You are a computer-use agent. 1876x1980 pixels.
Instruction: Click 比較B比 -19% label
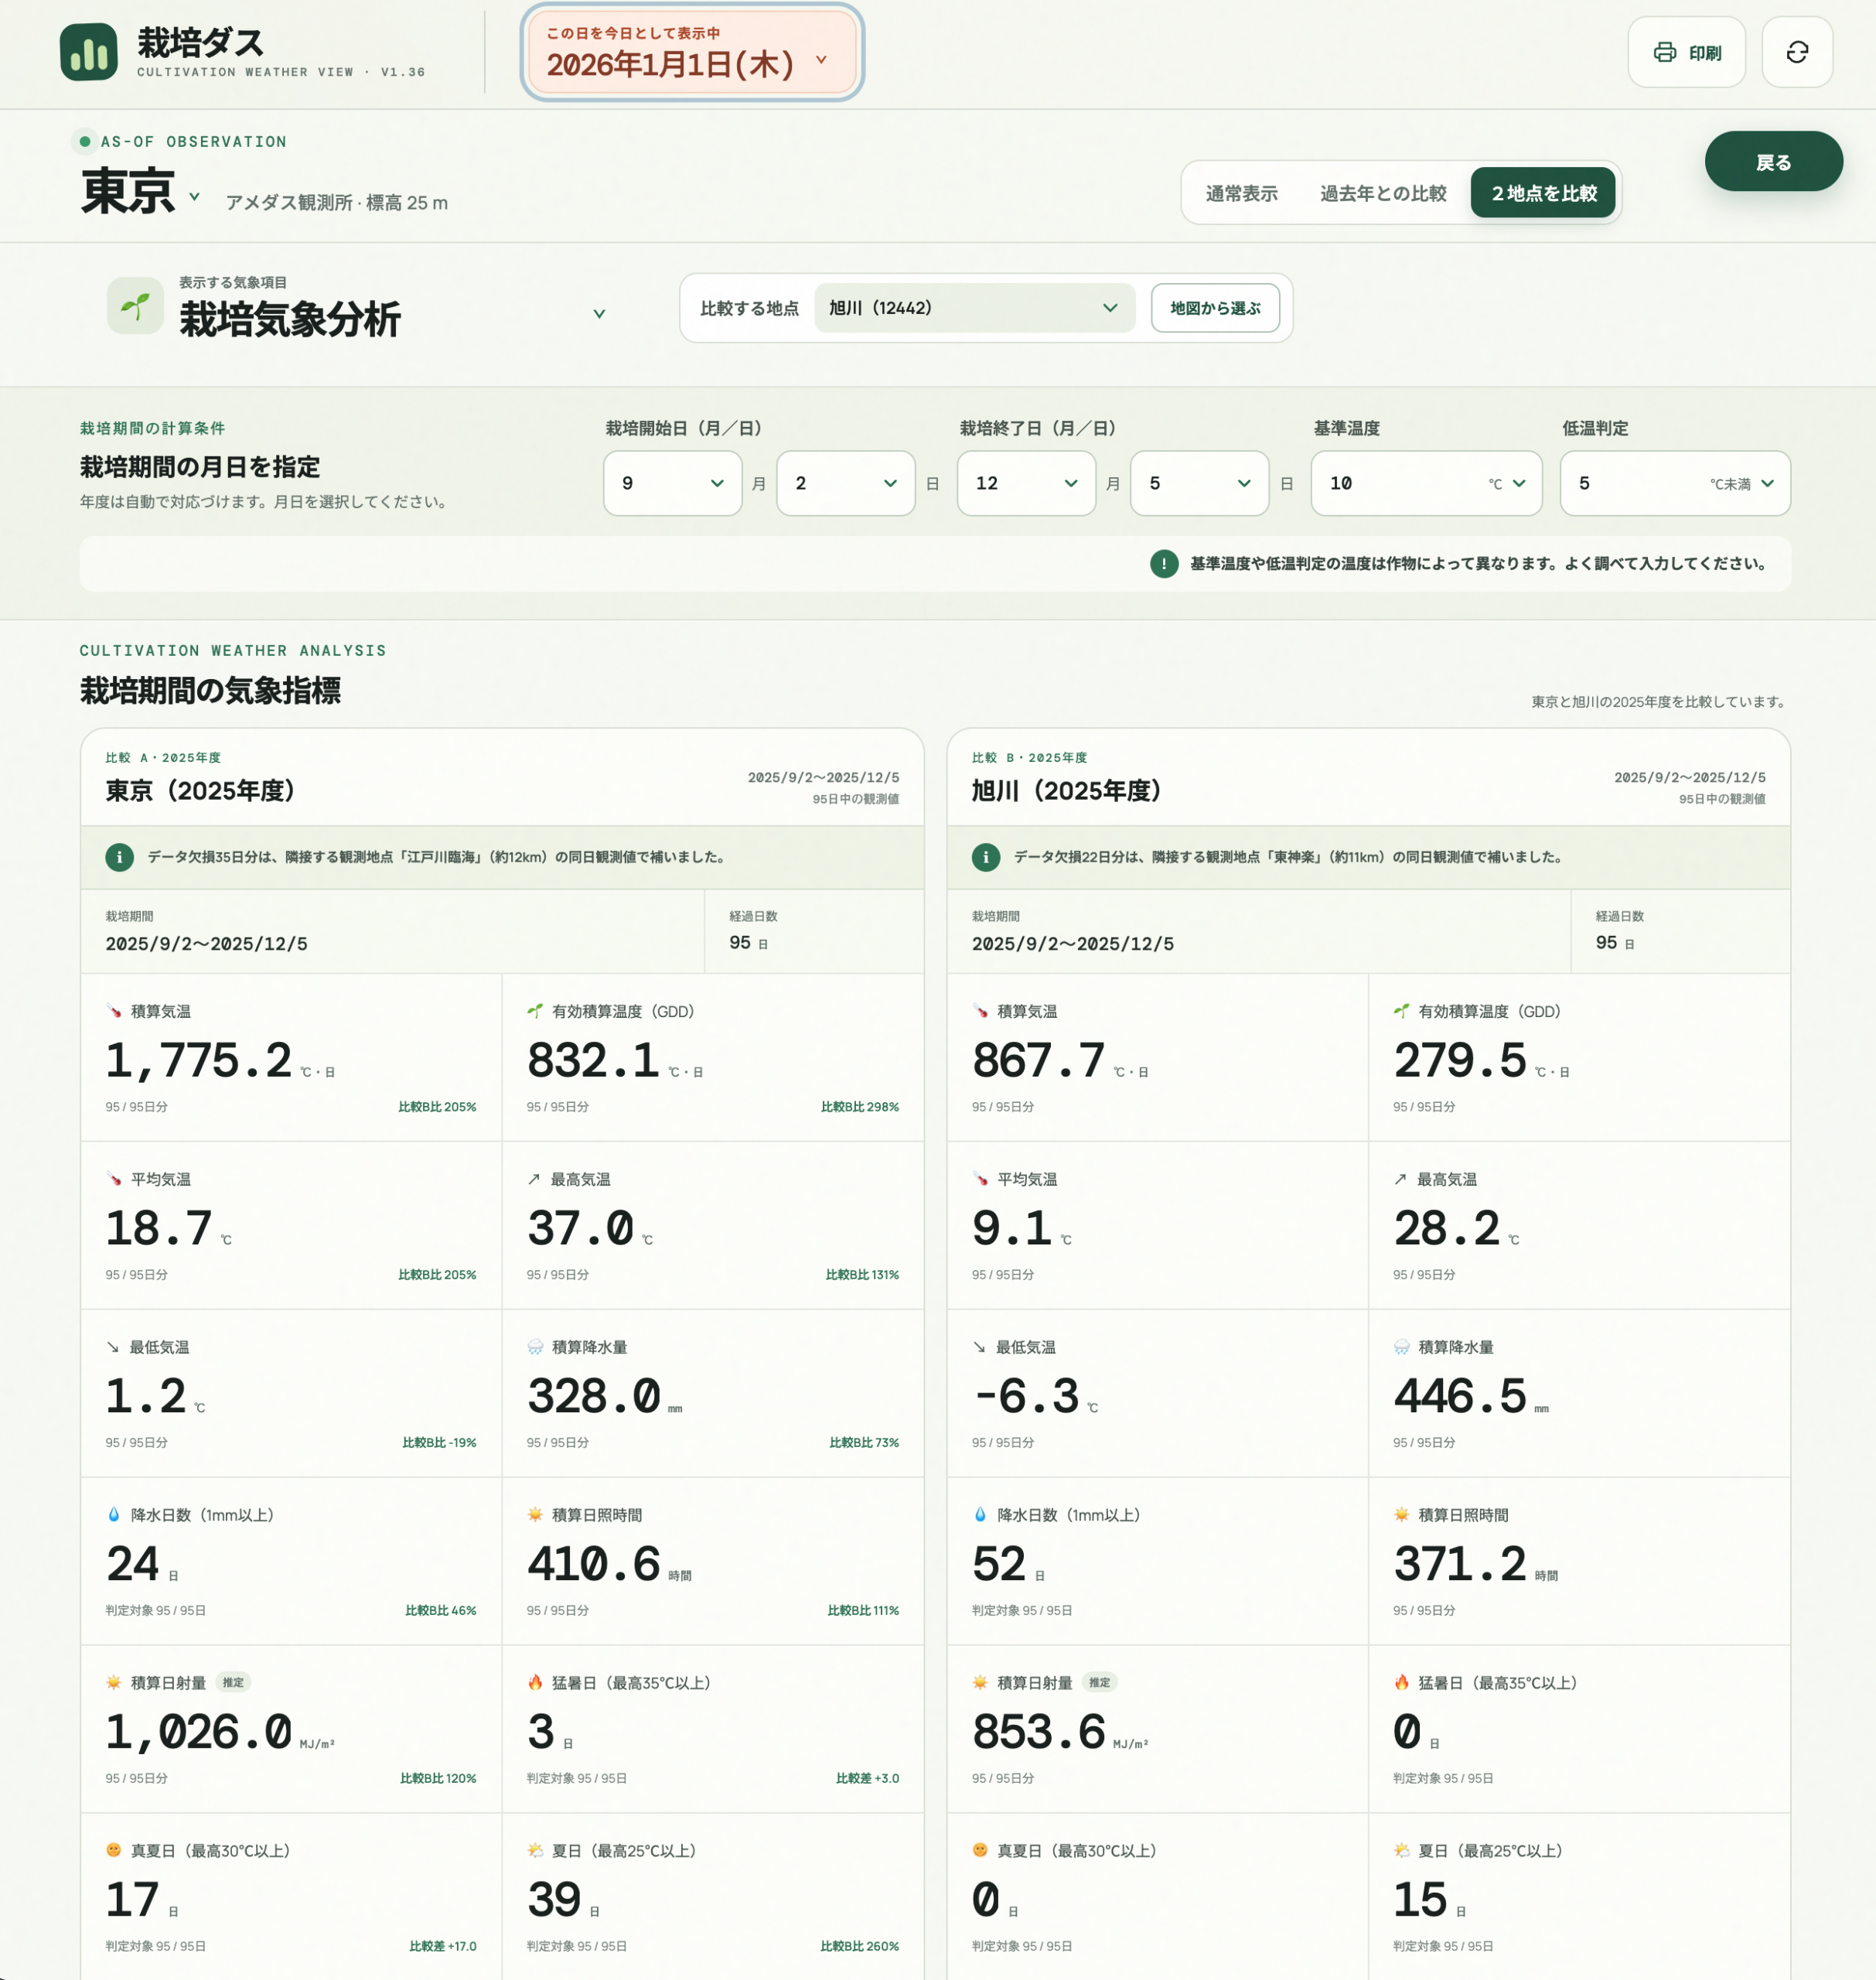coord(439,1443)
